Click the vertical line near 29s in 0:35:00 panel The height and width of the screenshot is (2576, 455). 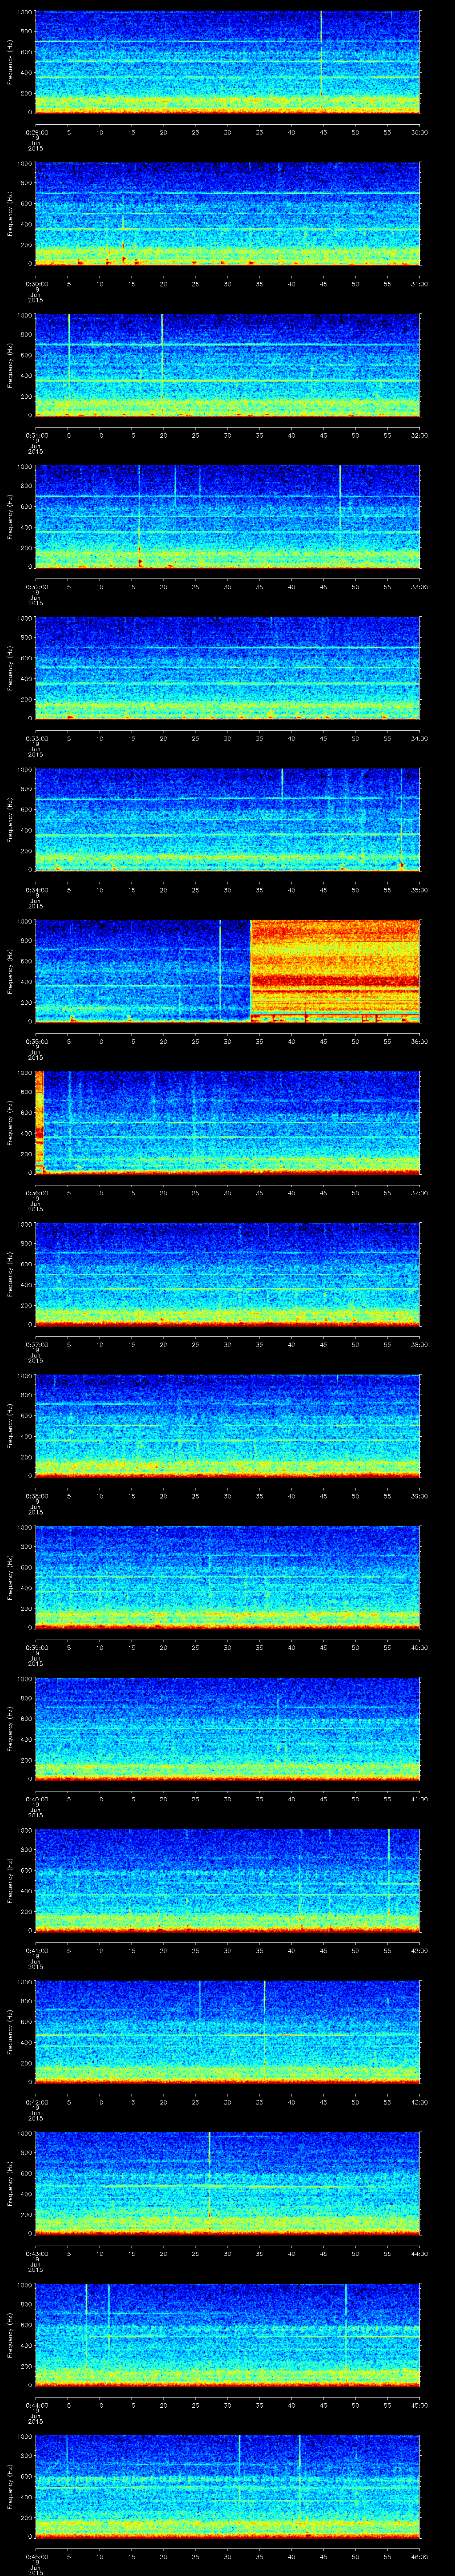[x=220, y=965]
